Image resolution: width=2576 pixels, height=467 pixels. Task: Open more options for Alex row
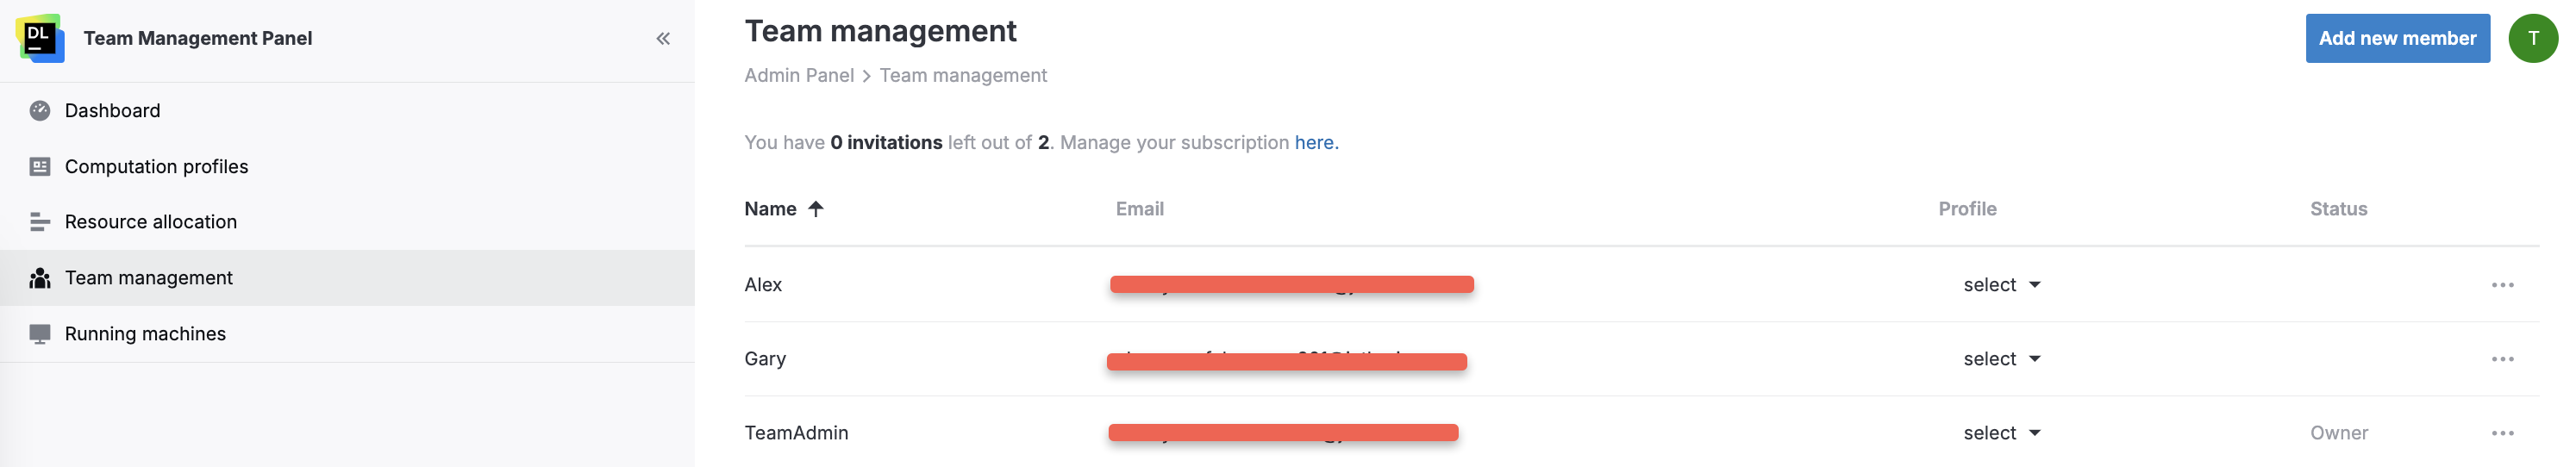point(2502,285)
